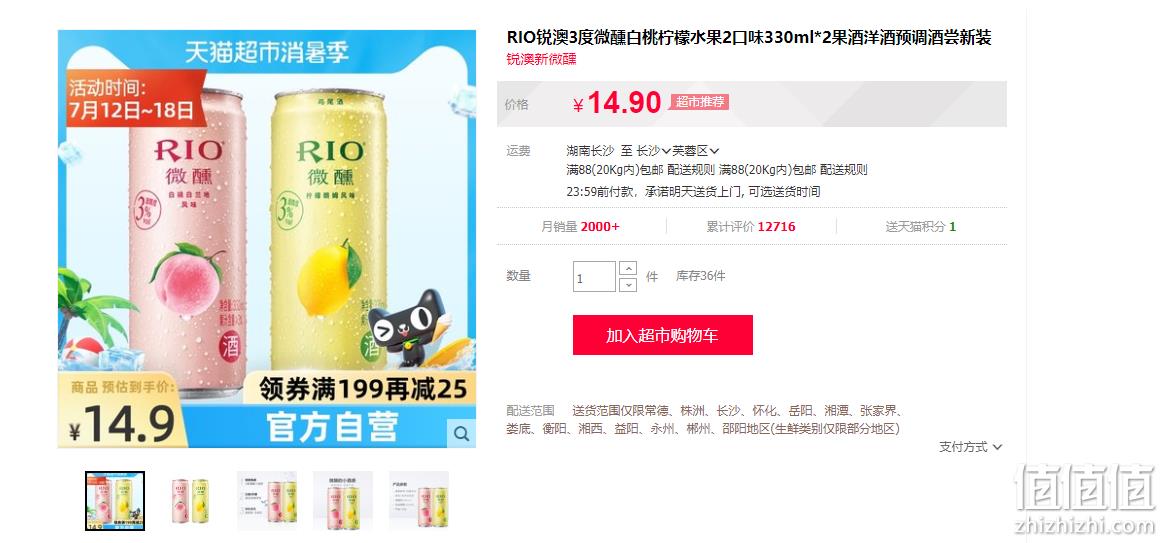Click the quantity input field

click(x=595, y=276)
